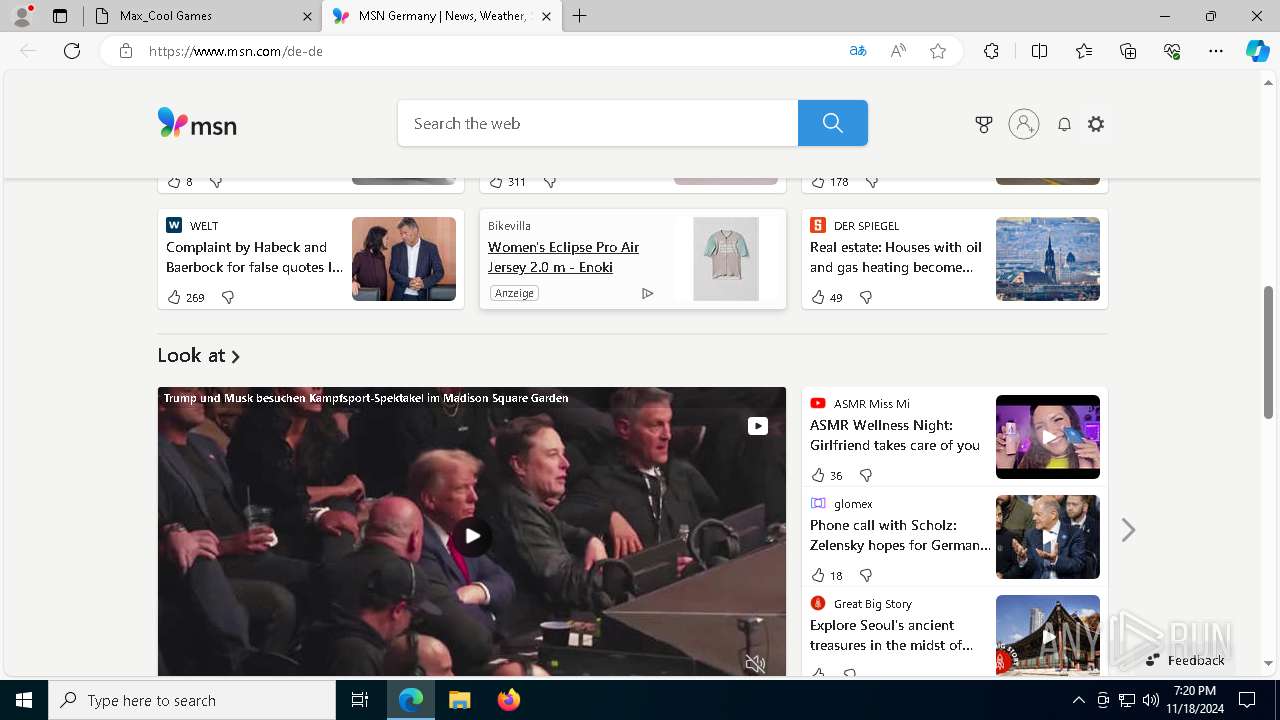Dislike the DER SPIEGEL real estate article
This screenshot has height=720, width=1280.
866,297
